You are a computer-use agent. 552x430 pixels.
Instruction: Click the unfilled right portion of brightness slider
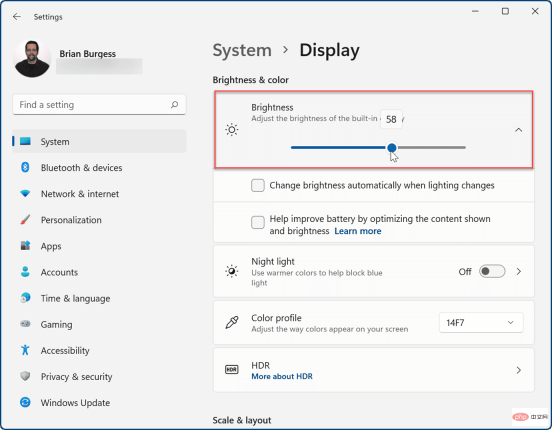(x=431, y=148)
